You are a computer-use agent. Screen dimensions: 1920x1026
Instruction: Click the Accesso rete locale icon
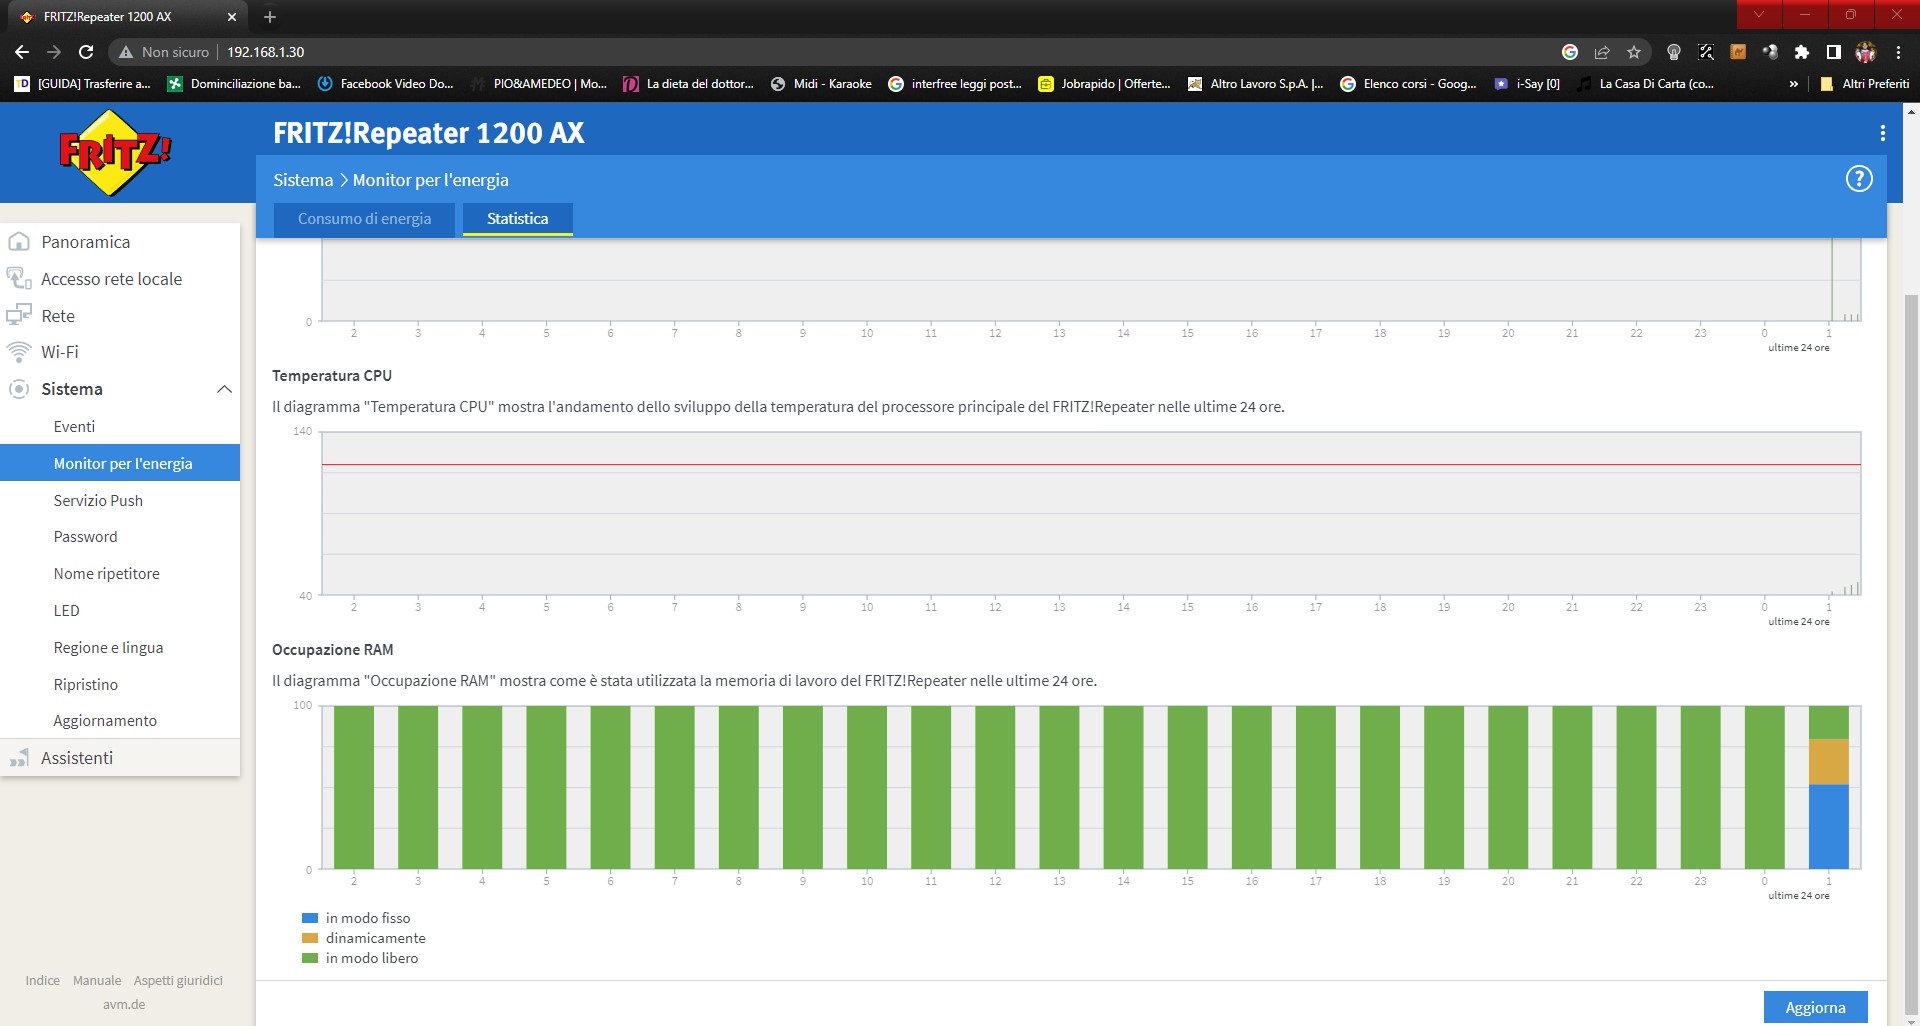(19, 278)
